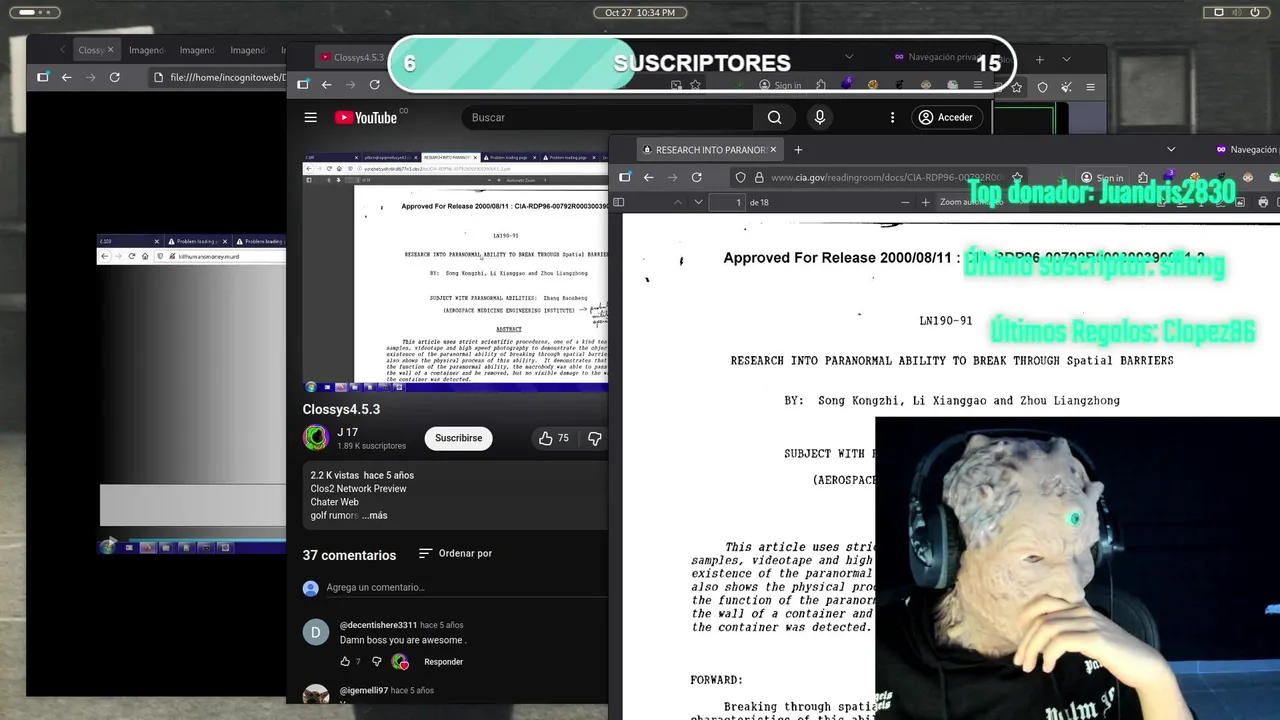Click the Acceder sign-in button
1280x720 pixels.
pyautogui.click(x=945, y=118)
